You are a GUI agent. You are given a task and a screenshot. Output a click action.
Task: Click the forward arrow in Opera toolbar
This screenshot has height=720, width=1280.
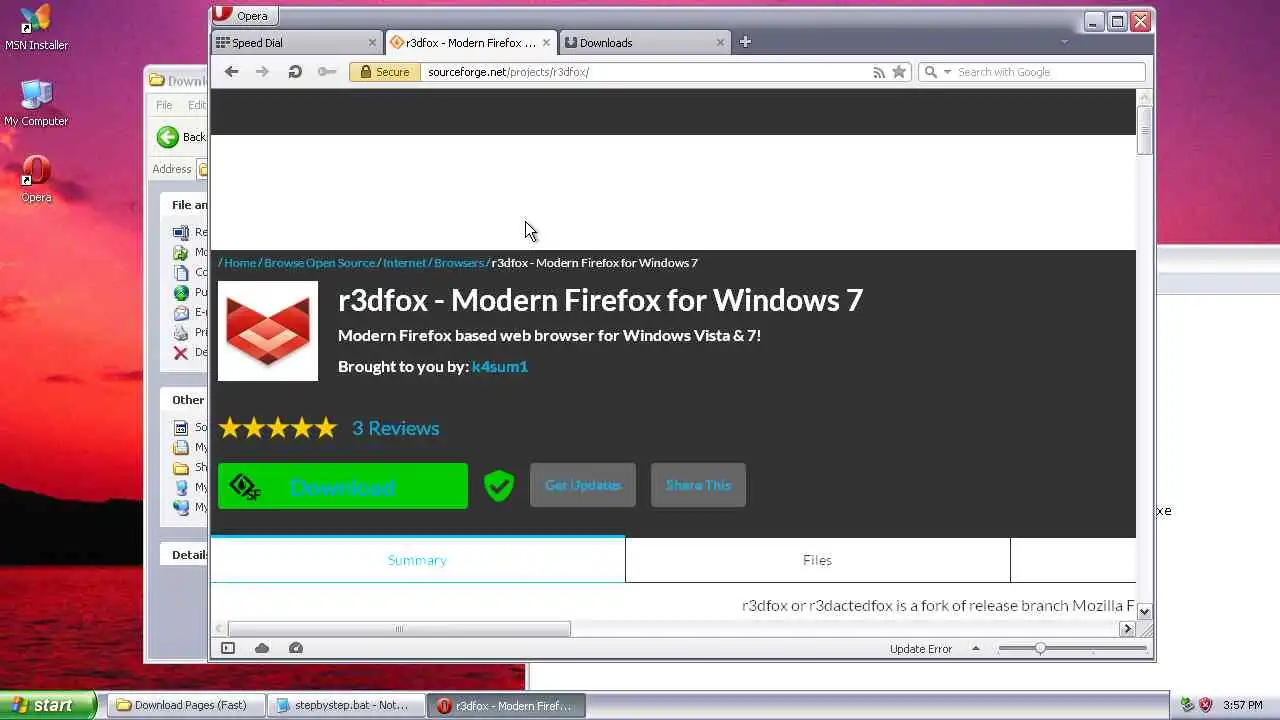pyautogui.click(x=262, y=72)
